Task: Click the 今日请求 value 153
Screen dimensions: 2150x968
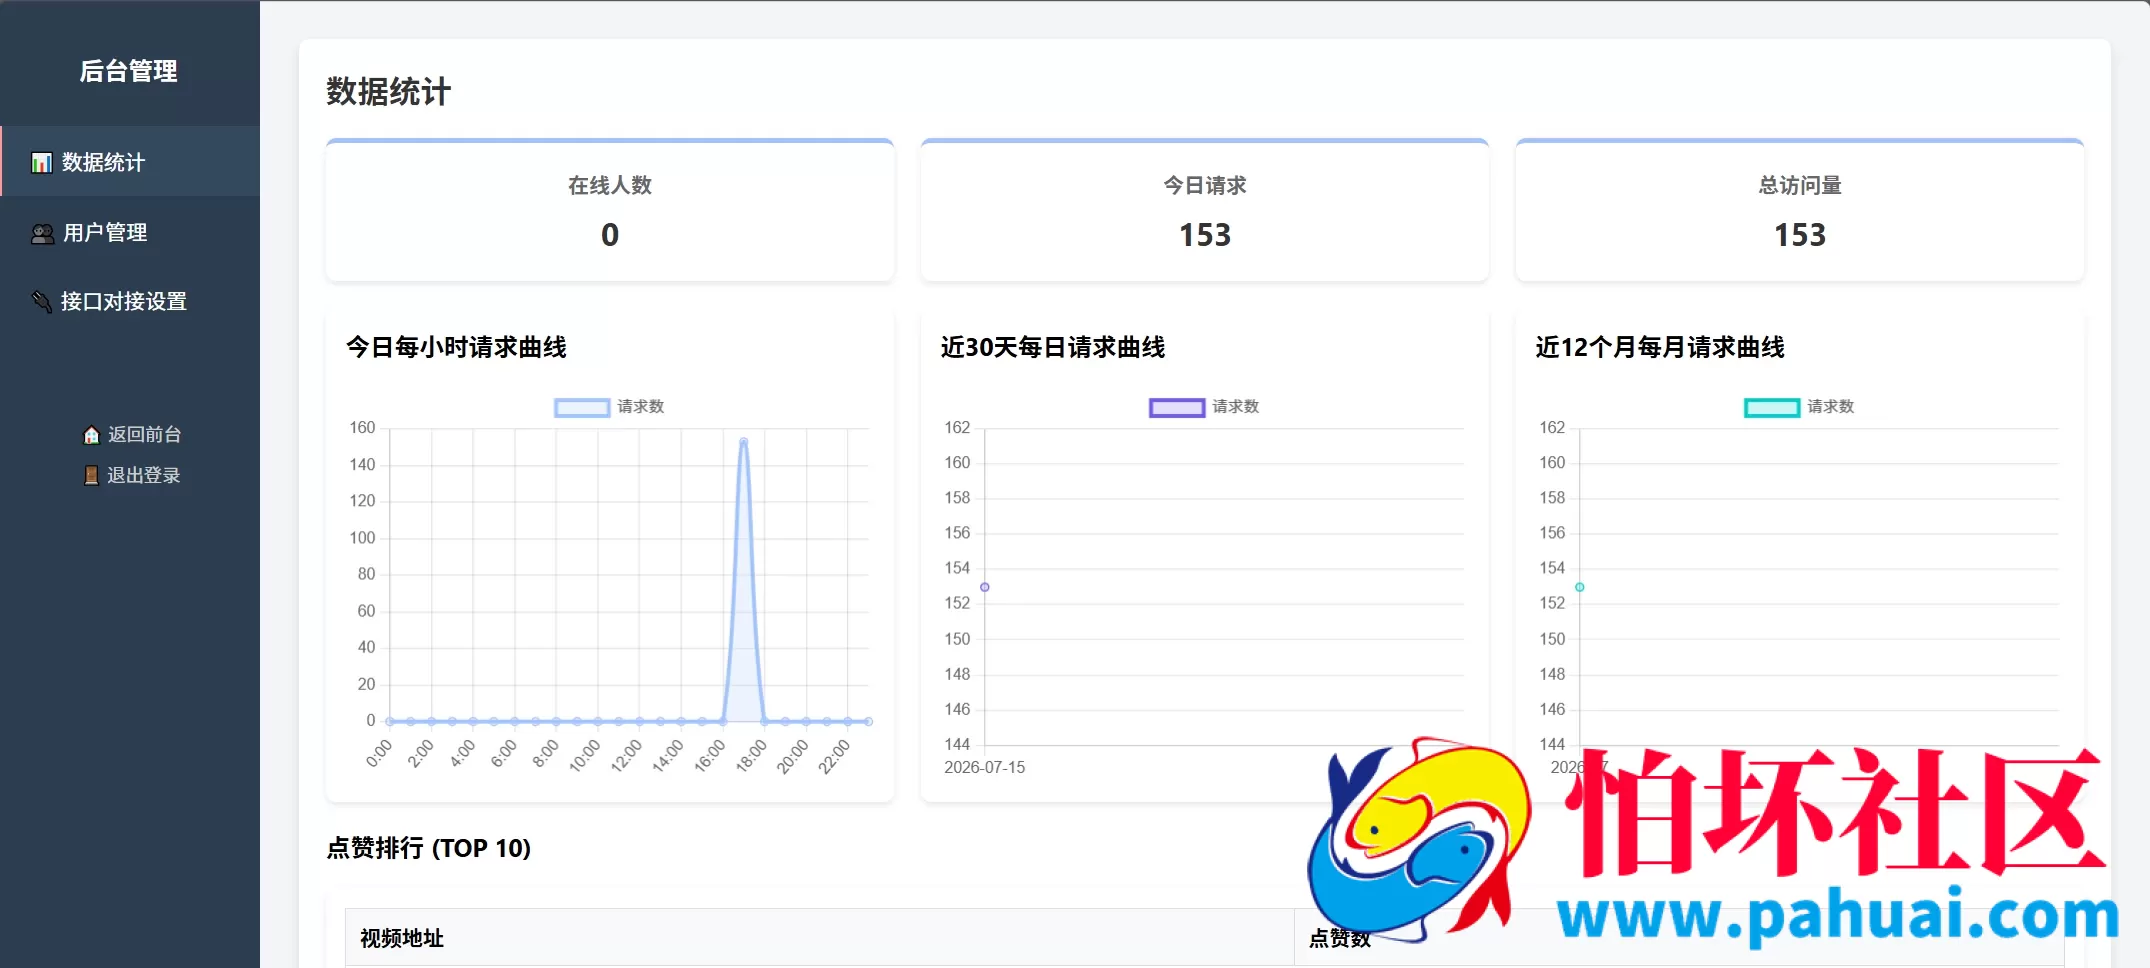Action: click(1205, 235)
